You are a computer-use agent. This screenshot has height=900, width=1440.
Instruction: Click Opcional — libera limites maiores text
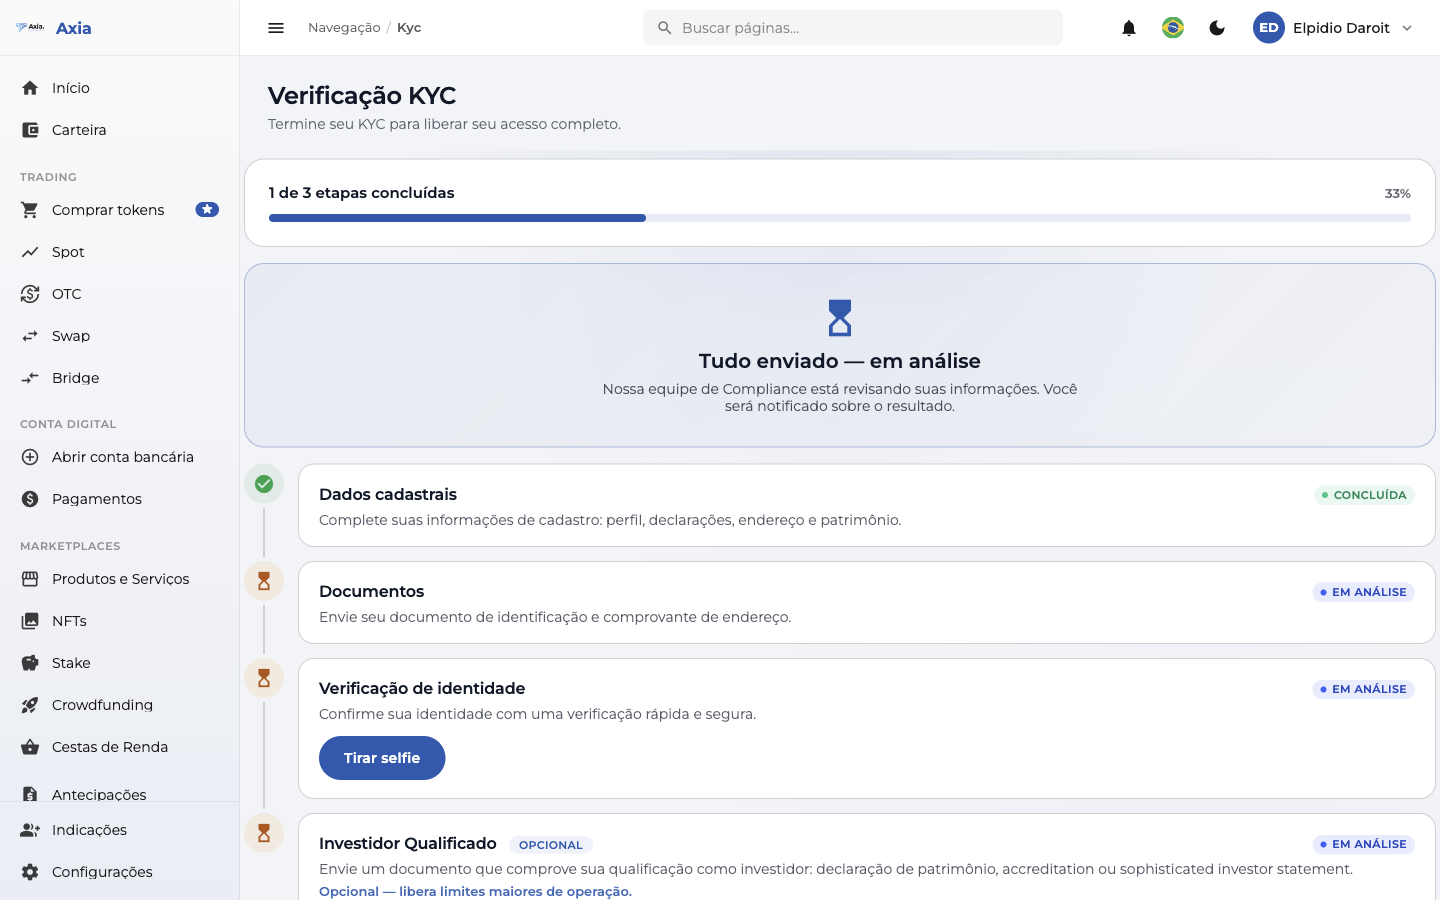(475, 891)
